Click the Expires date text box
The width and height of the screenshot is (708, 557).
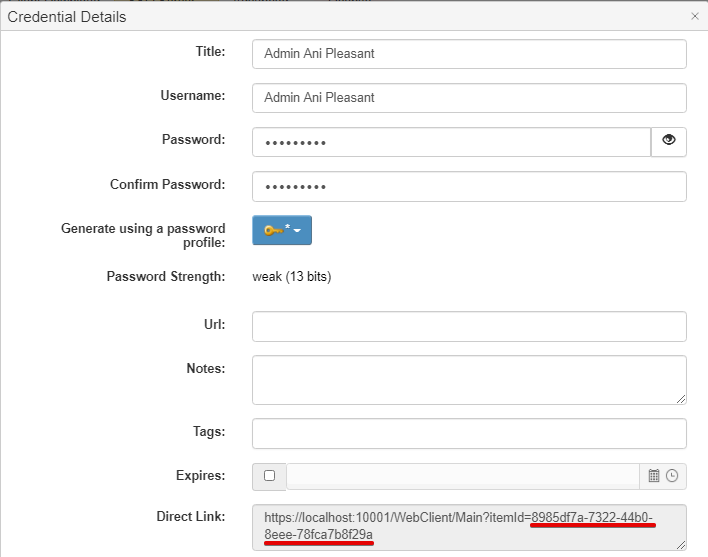[x=462, y=476]
